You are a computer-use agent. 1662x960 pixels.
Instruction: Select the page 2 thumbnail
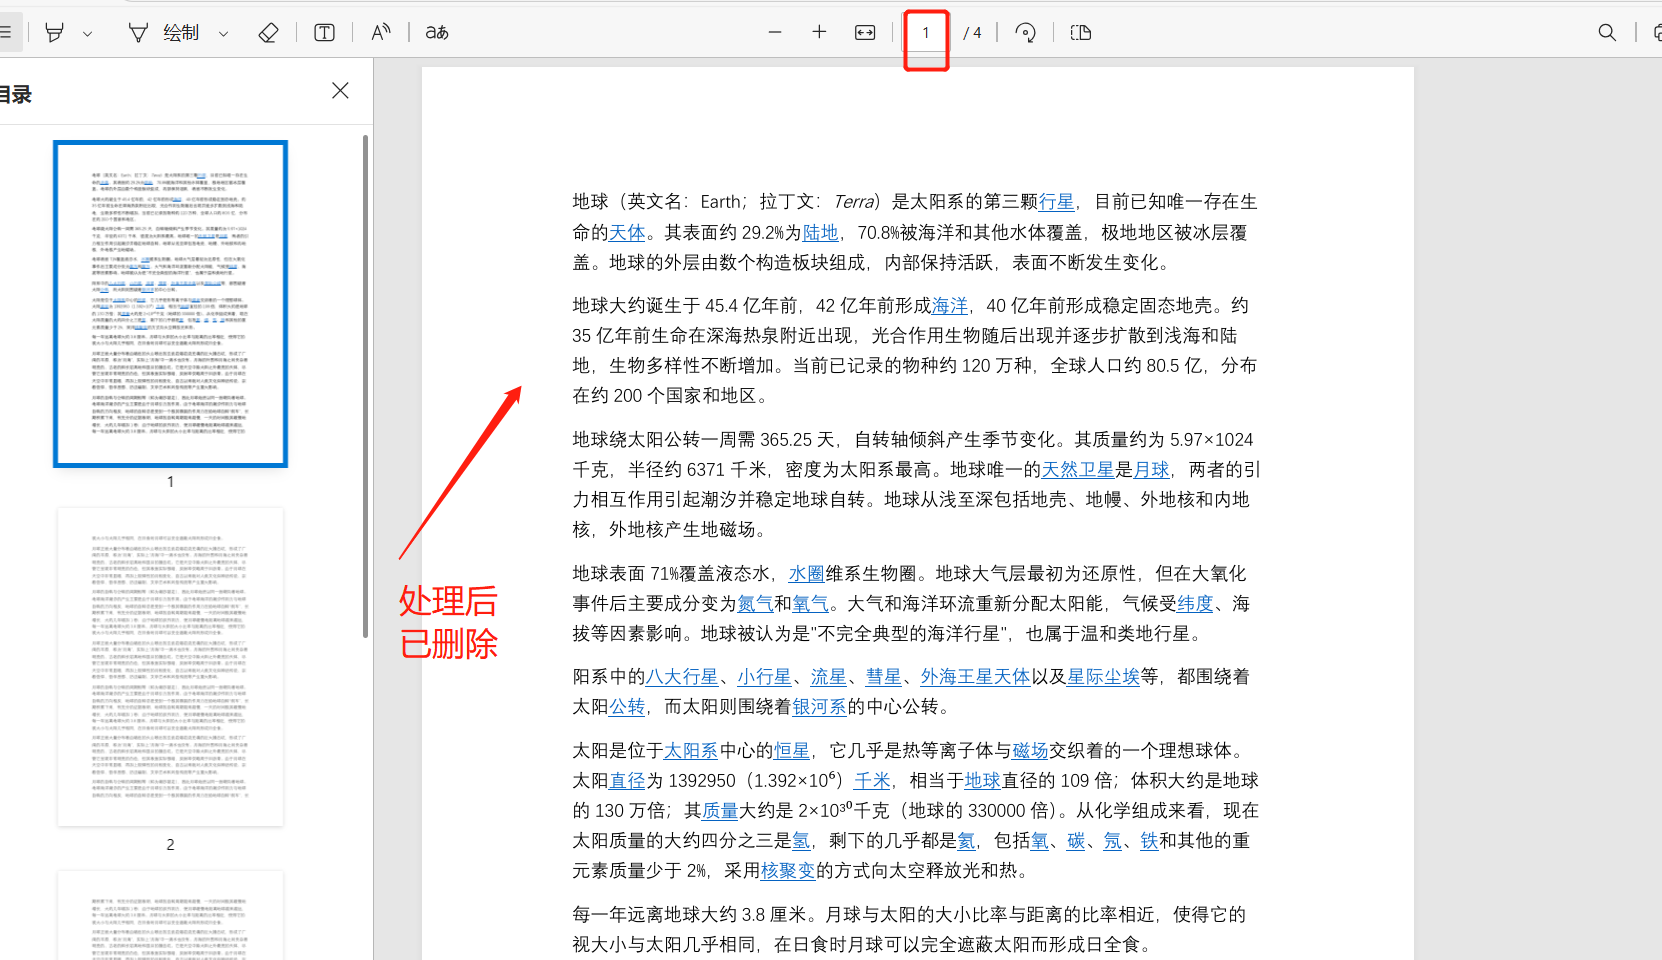pos(169,666)
